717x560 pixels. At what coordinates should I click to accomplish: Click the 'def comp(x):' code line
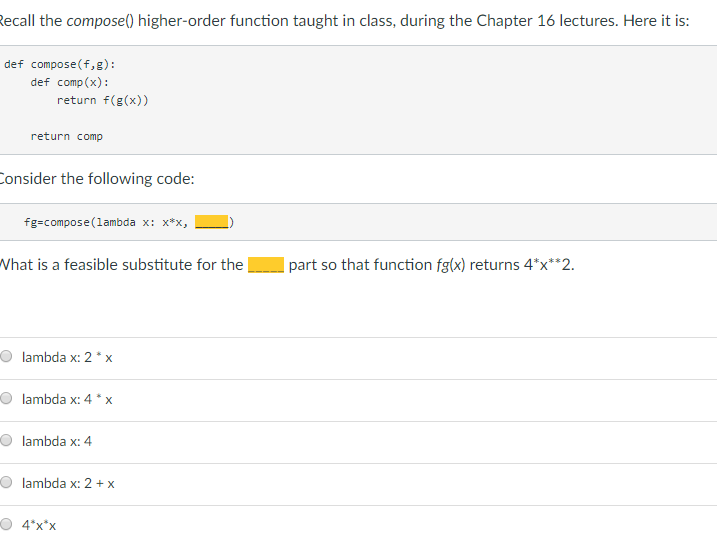coord(70,82)
